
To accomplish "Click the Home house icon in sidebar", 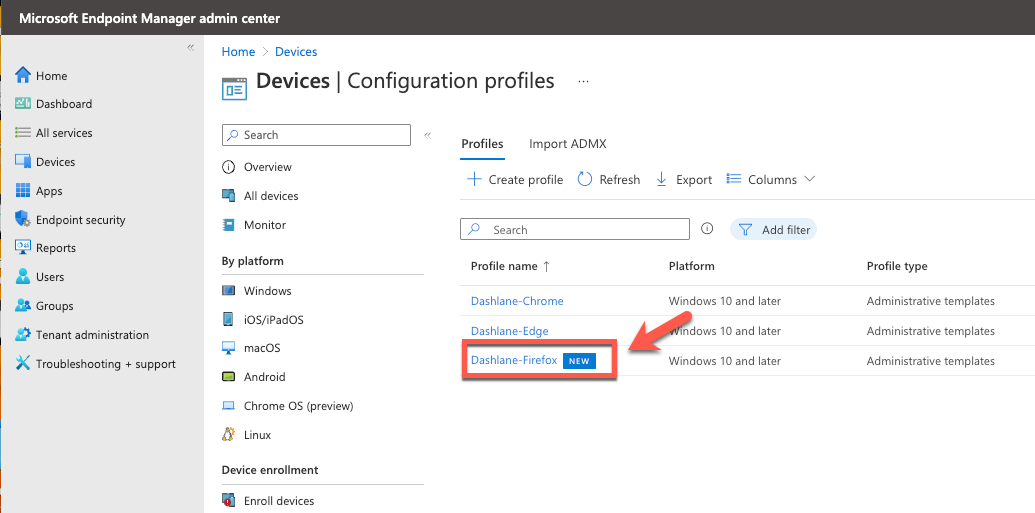I will (23, 75).
